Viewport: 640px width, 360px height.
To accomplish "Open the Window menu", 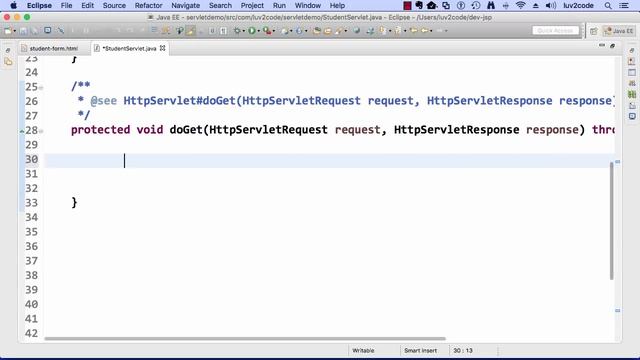I will click(307, 5).
